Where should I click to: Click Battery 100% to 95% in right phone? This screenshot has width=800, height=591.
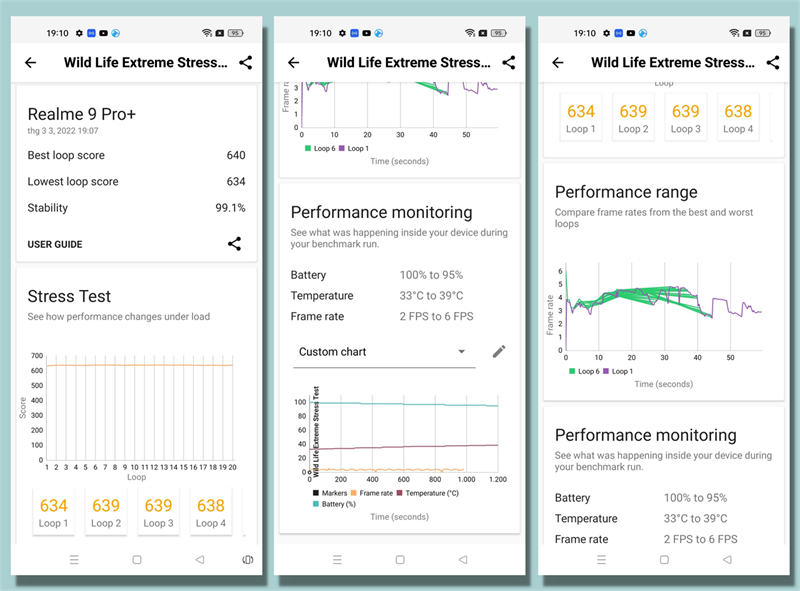(x=641, y=498)
